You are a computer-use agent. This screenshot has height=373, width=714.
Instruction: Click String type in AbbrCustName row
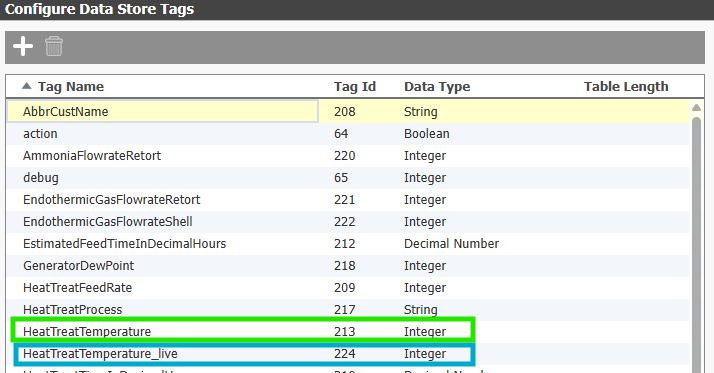pyautogui.click(x=421, y=112)
